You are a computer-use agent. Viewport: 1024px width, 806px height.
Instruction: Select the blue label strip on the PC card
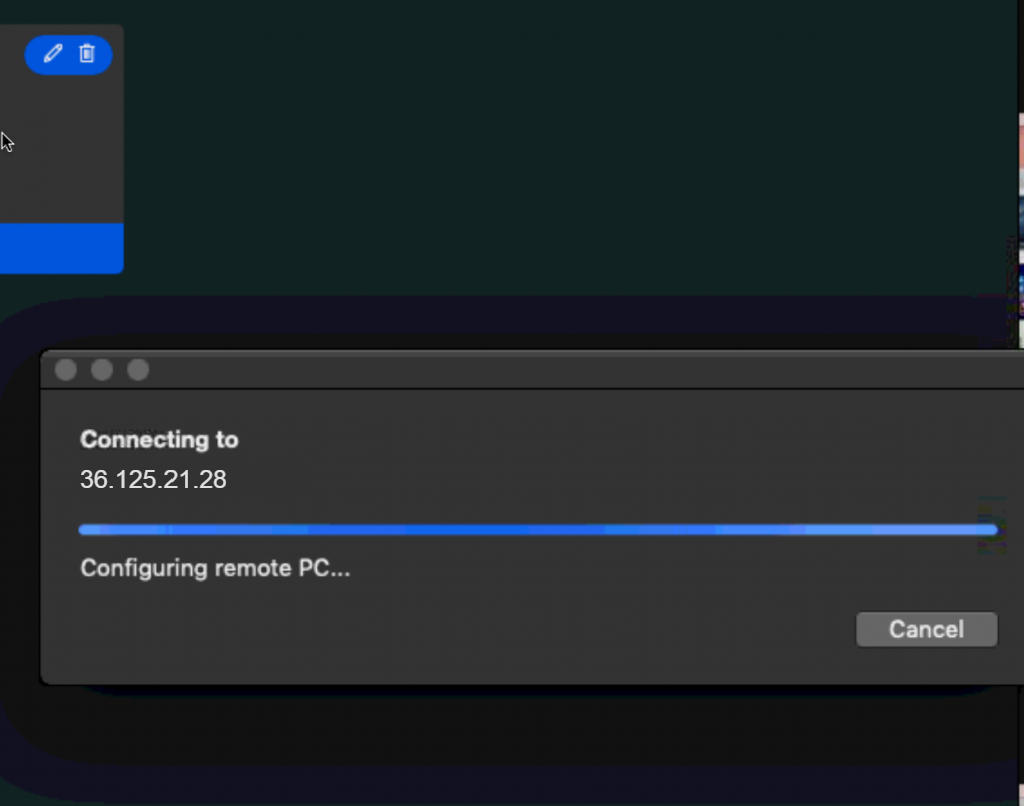pyautogui.click(x=61, y=248)
